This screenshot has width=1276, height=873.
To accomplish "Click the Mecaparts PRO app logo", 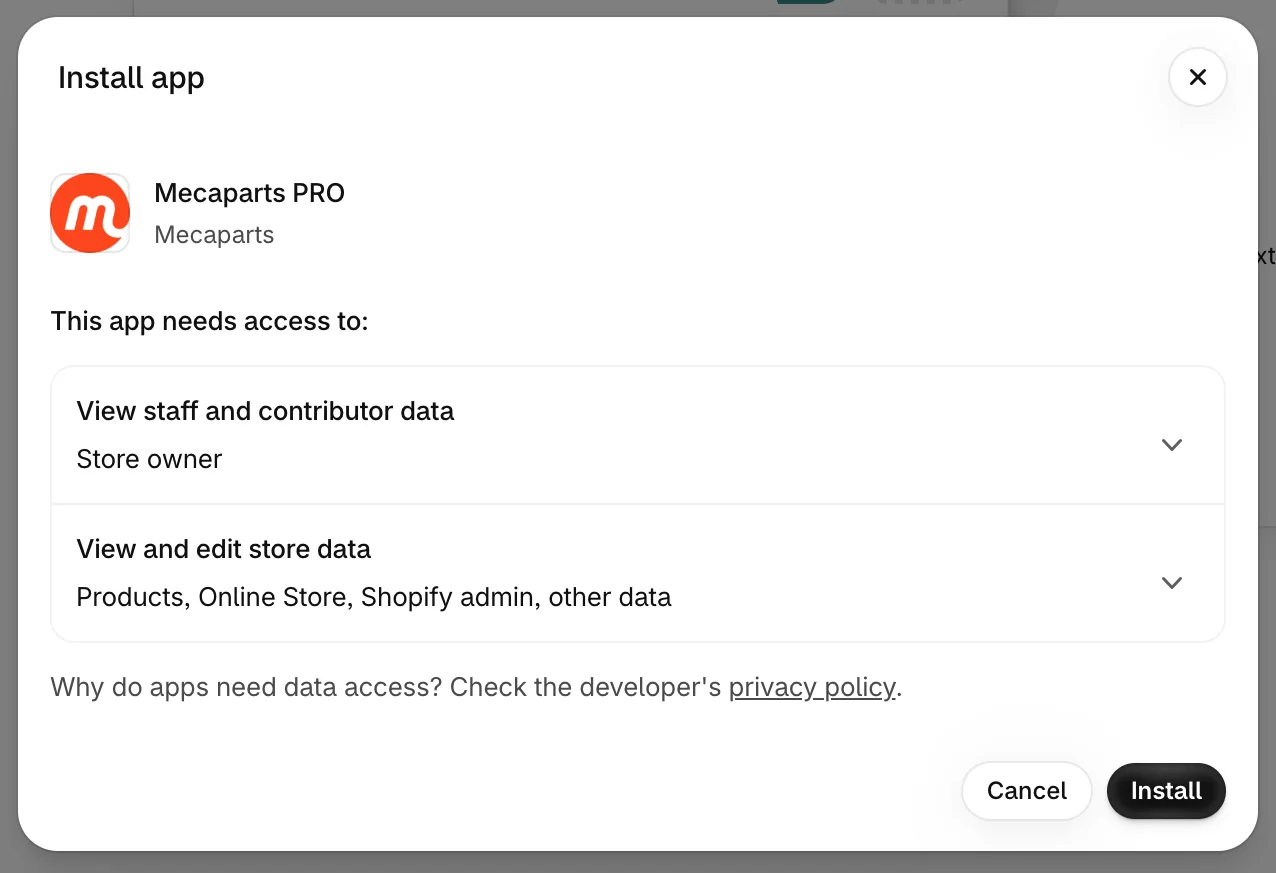I will pyautogui.click(x=90, y=213).
